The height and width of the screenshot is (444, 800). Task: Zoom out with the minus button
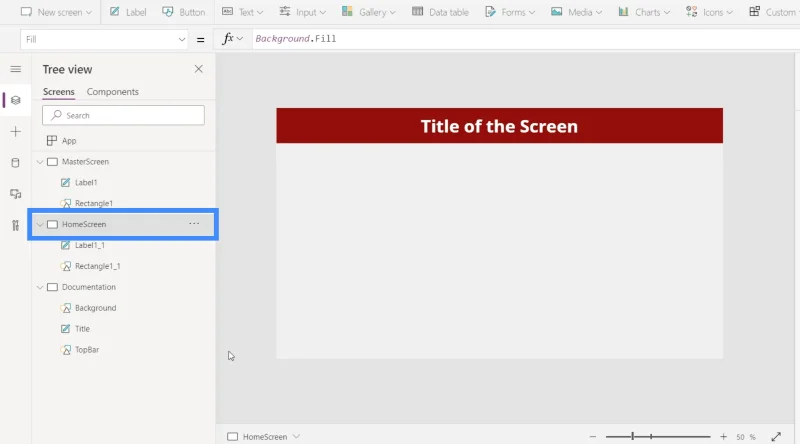[x=592, y=437]
